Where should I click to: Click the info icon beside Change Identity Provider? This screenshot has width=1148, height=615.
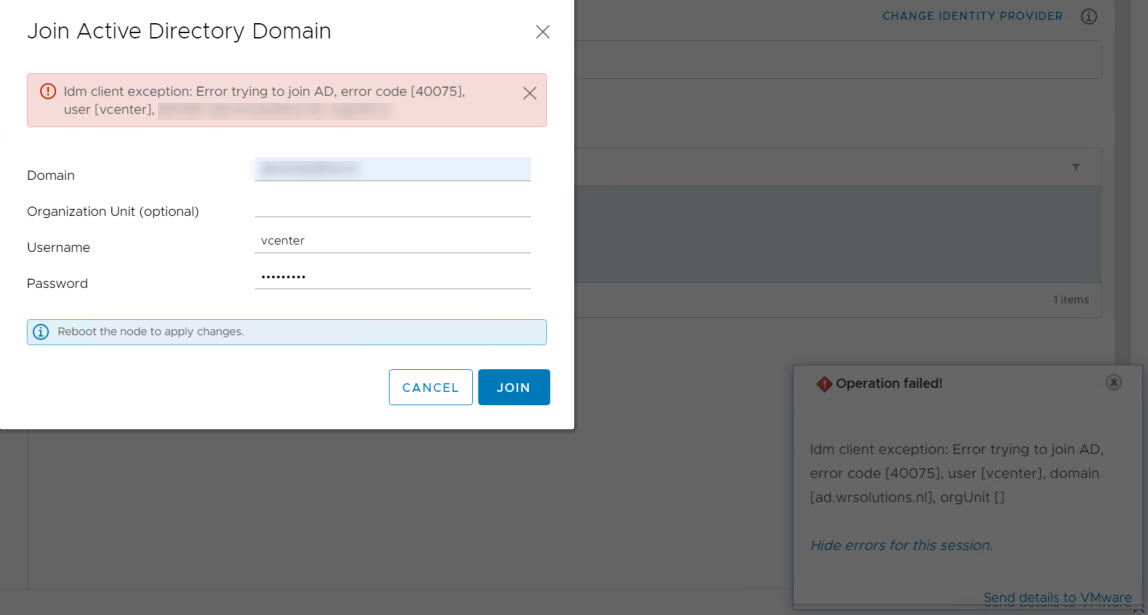(1089, 16)
